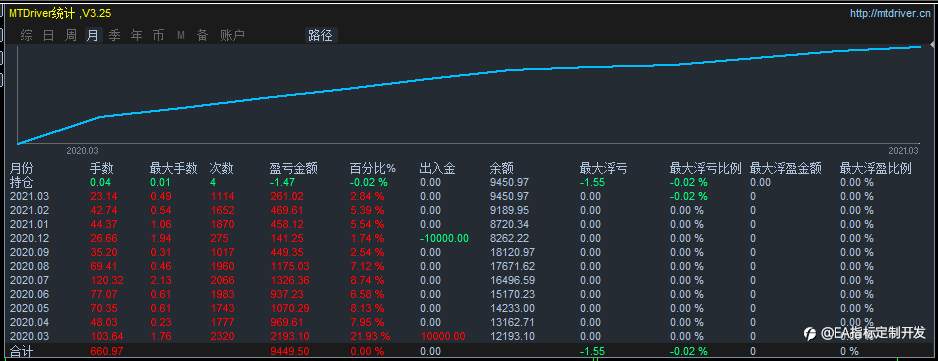Click the 最大浮亏比例 column header

705,169
